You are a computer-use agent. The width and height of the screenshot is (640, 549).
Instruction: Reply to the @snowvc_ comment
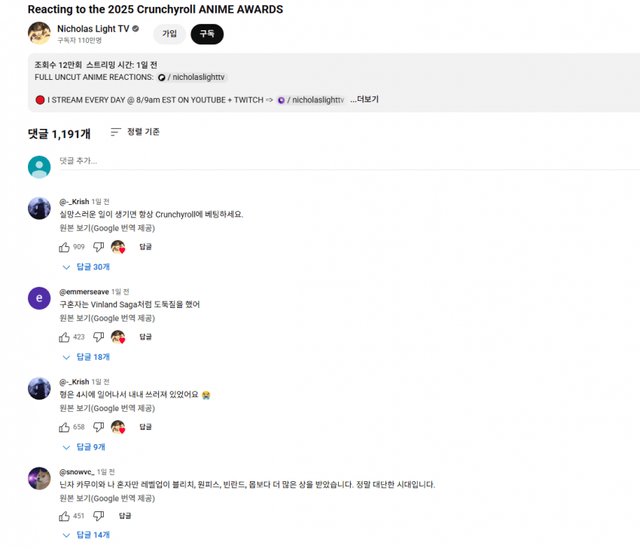(125, 516)
